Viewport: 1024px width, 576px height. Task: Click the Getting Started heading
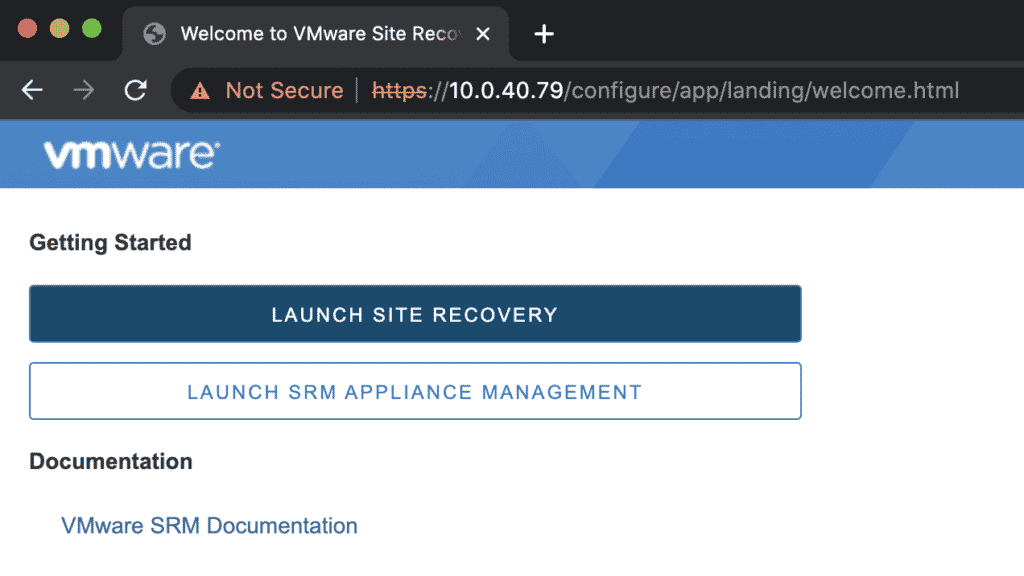110,242
